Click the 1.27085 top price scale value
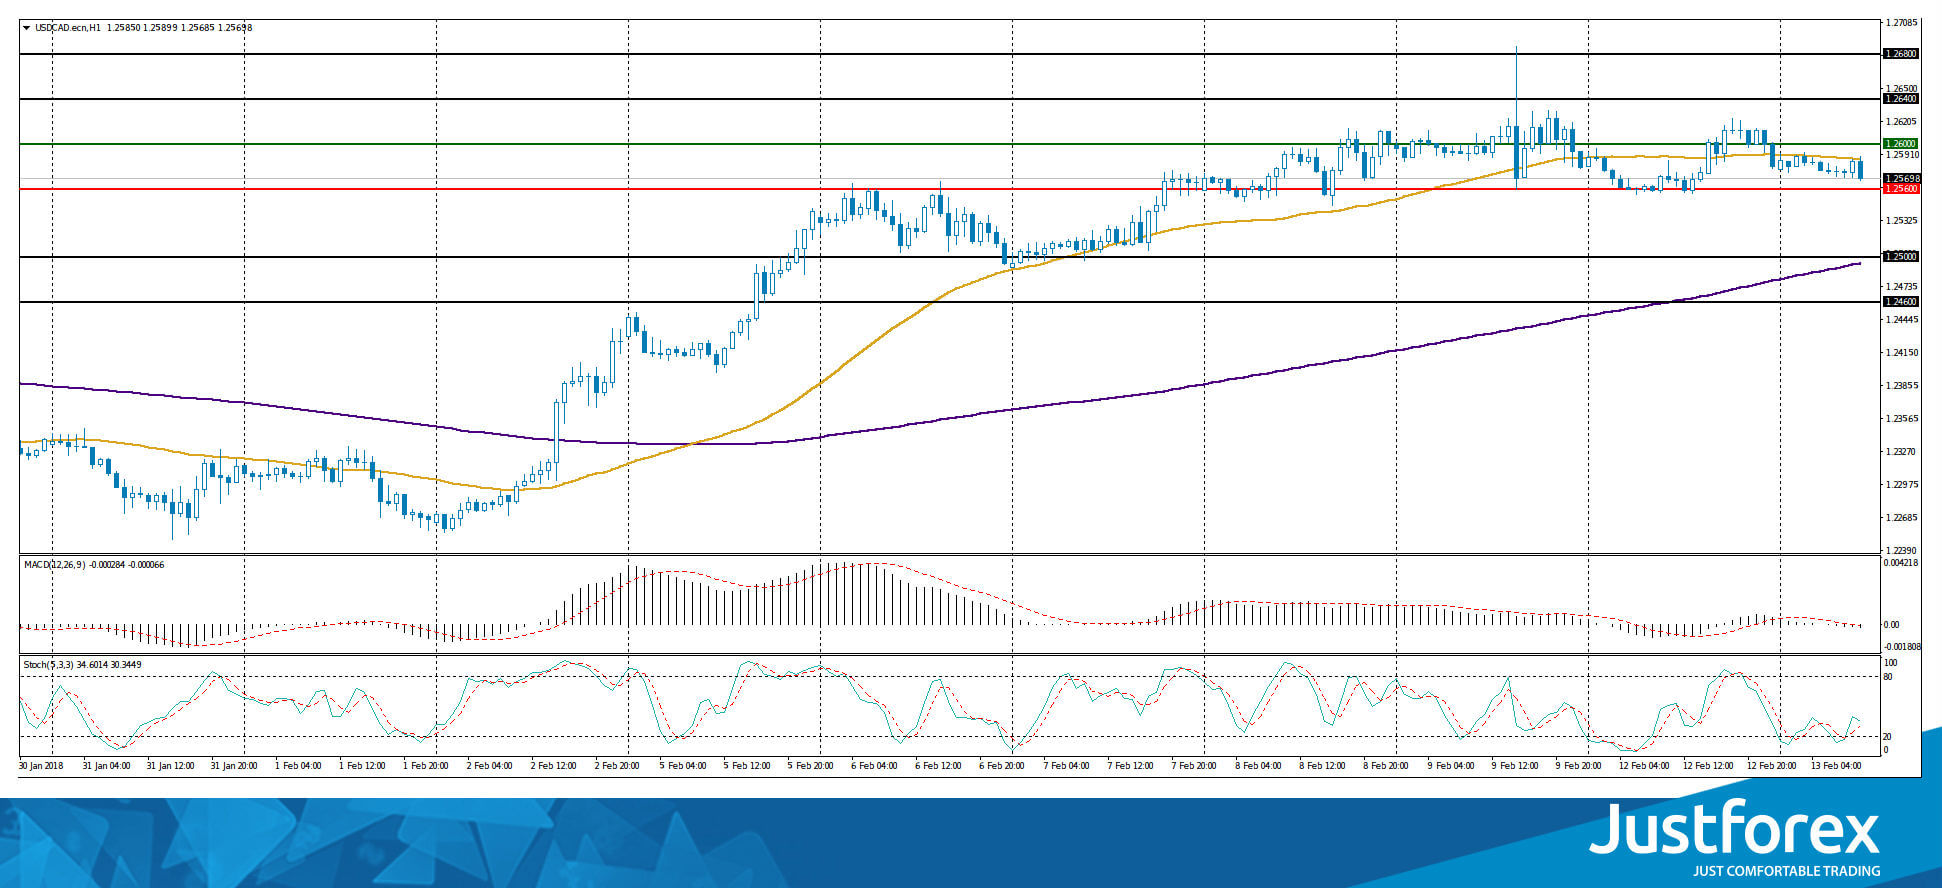This screenshot has height=888, width=1942. [x=1901, y=22]
